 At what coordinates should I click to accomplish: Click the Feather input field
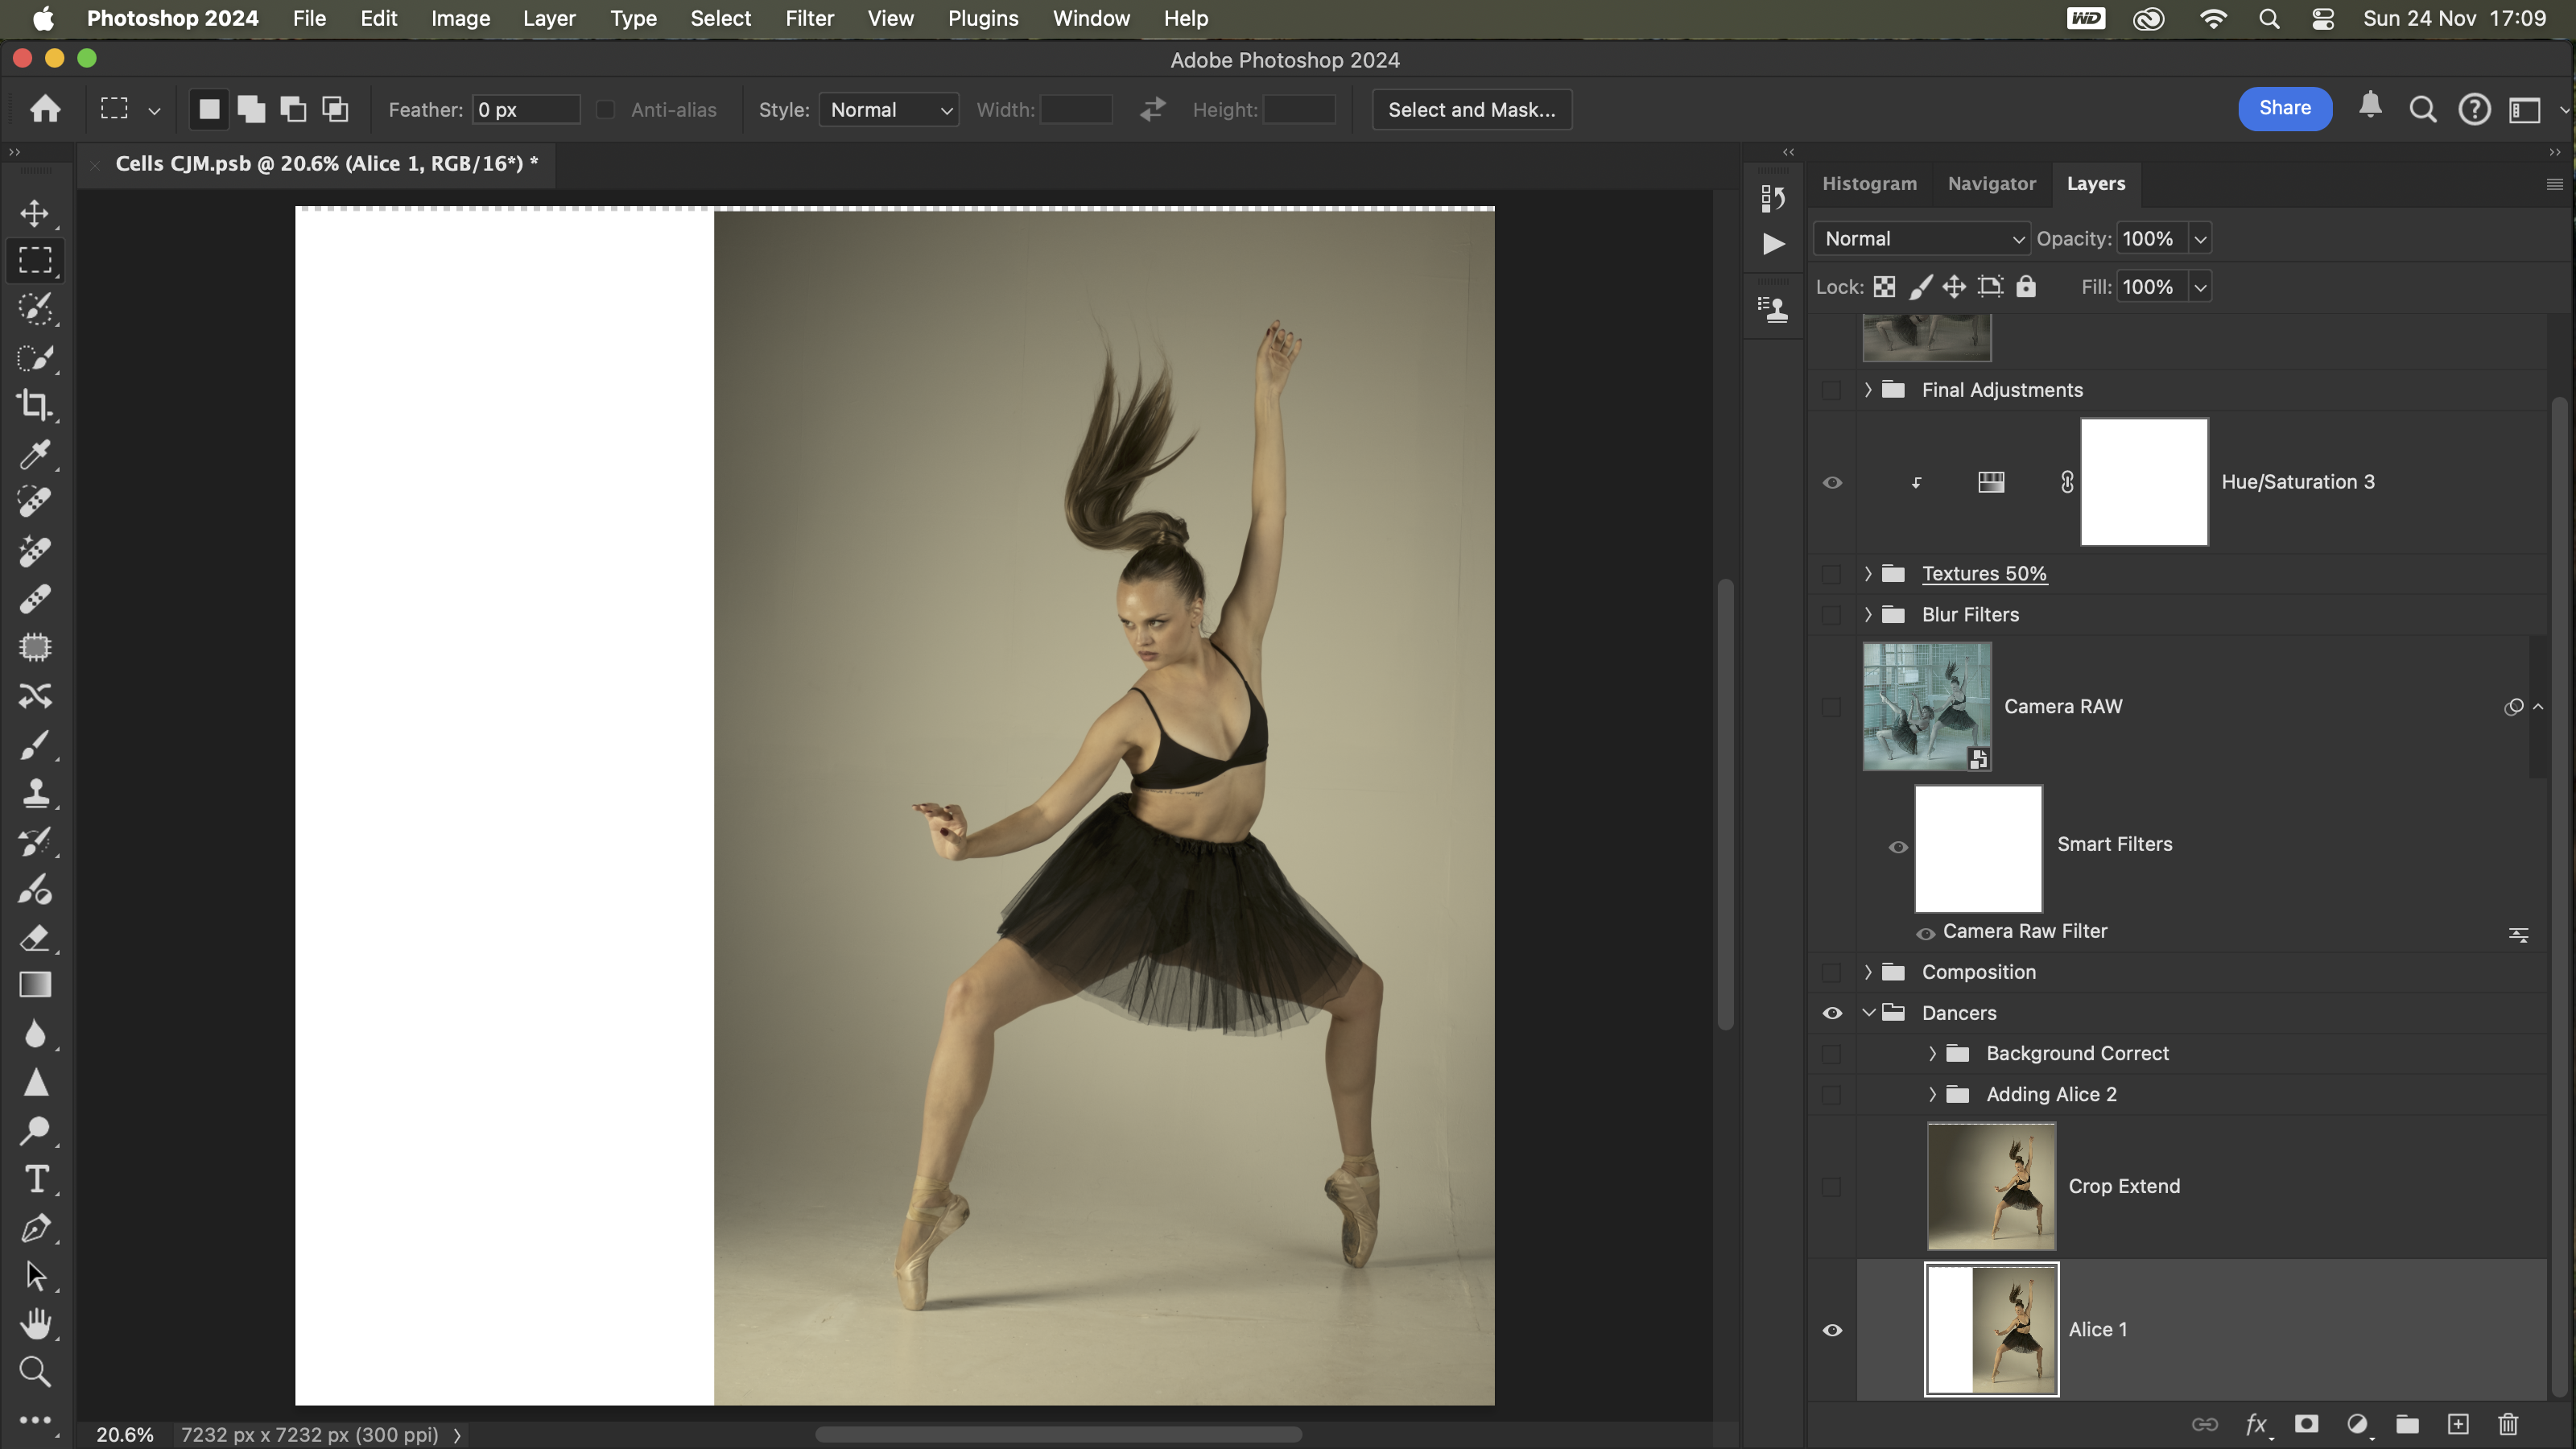525,110
